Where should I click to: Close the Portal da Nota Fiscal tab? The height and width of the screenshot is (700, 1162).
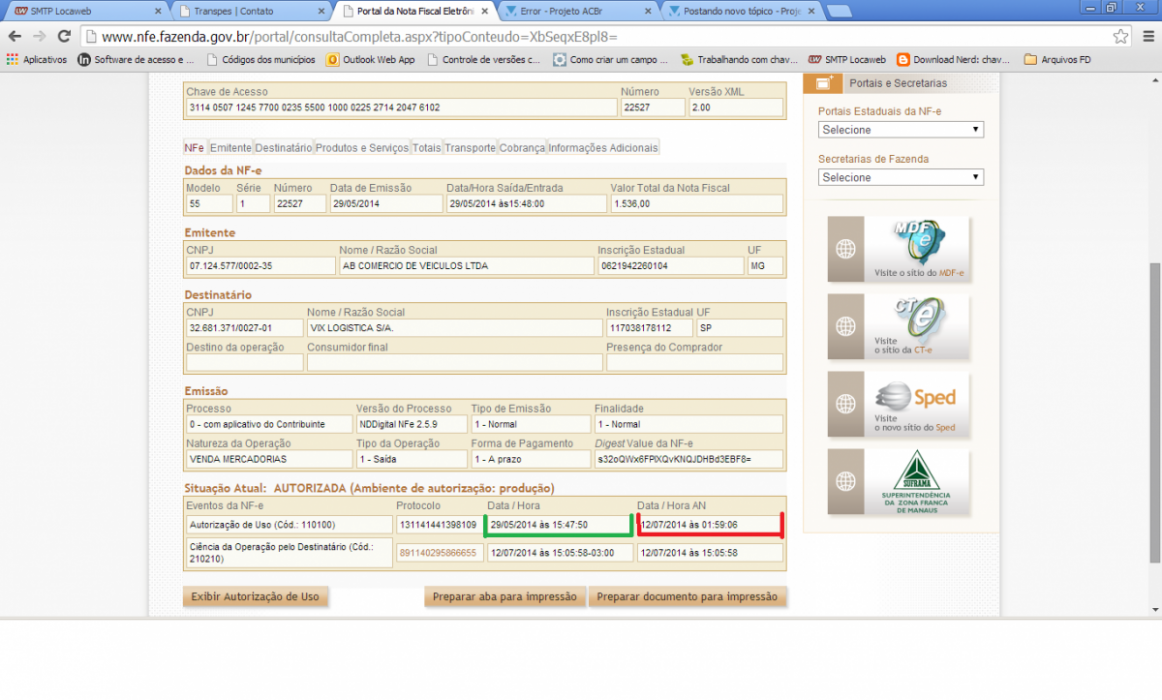click(485, 11)
